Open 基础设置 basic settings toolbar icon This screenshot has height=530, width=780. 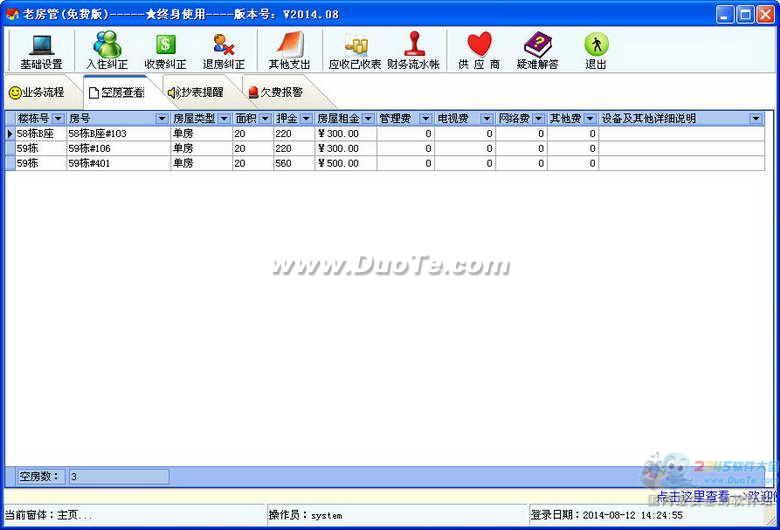(41, 51)
